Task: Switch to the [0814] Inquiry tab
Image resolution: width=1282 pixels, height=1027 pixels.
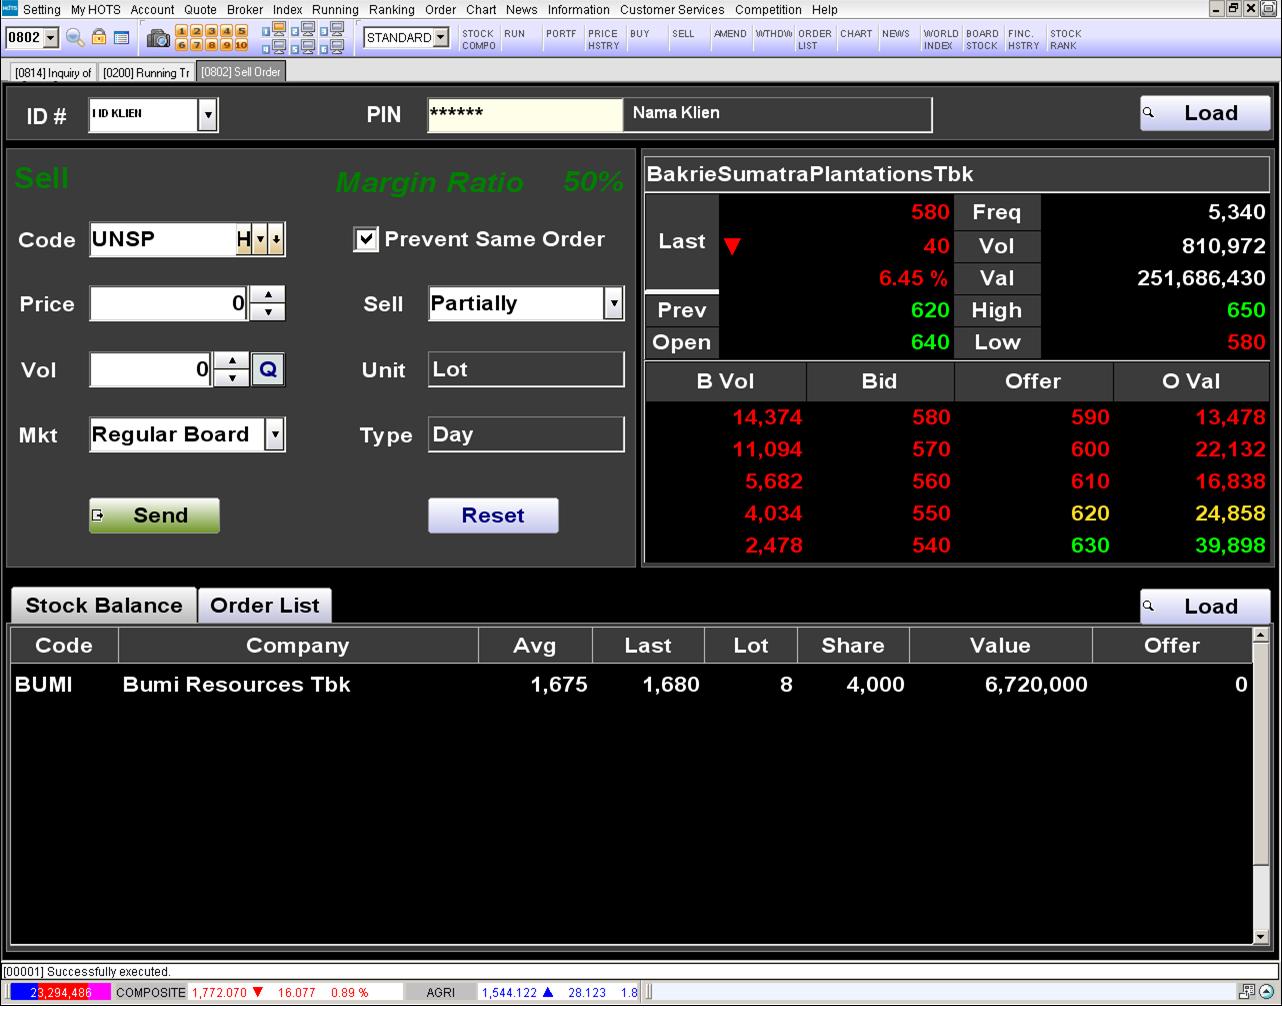Action: pos(53,72)
